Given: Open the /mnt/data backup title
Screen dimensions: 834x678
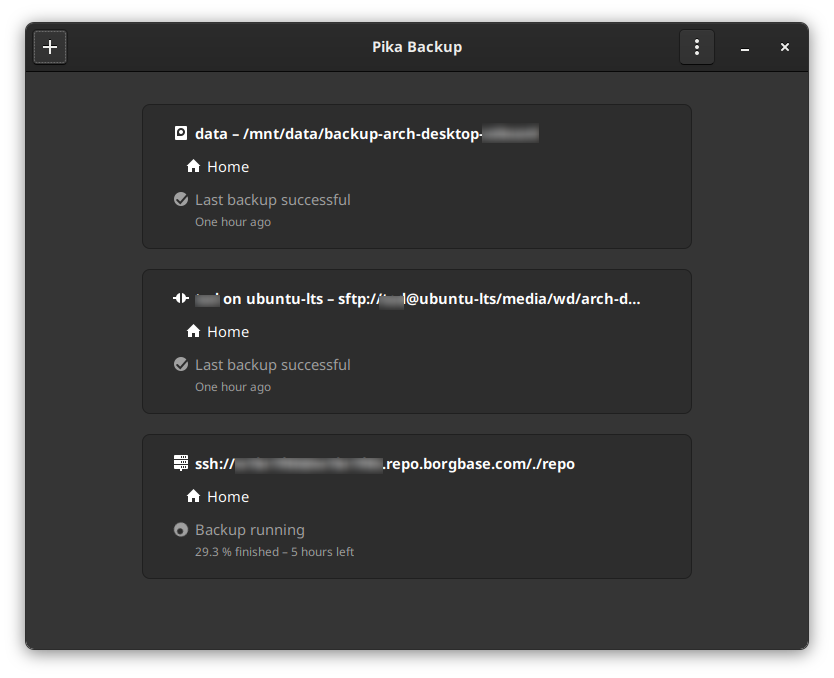Looking at the screenshot, I should click(366, 134).
